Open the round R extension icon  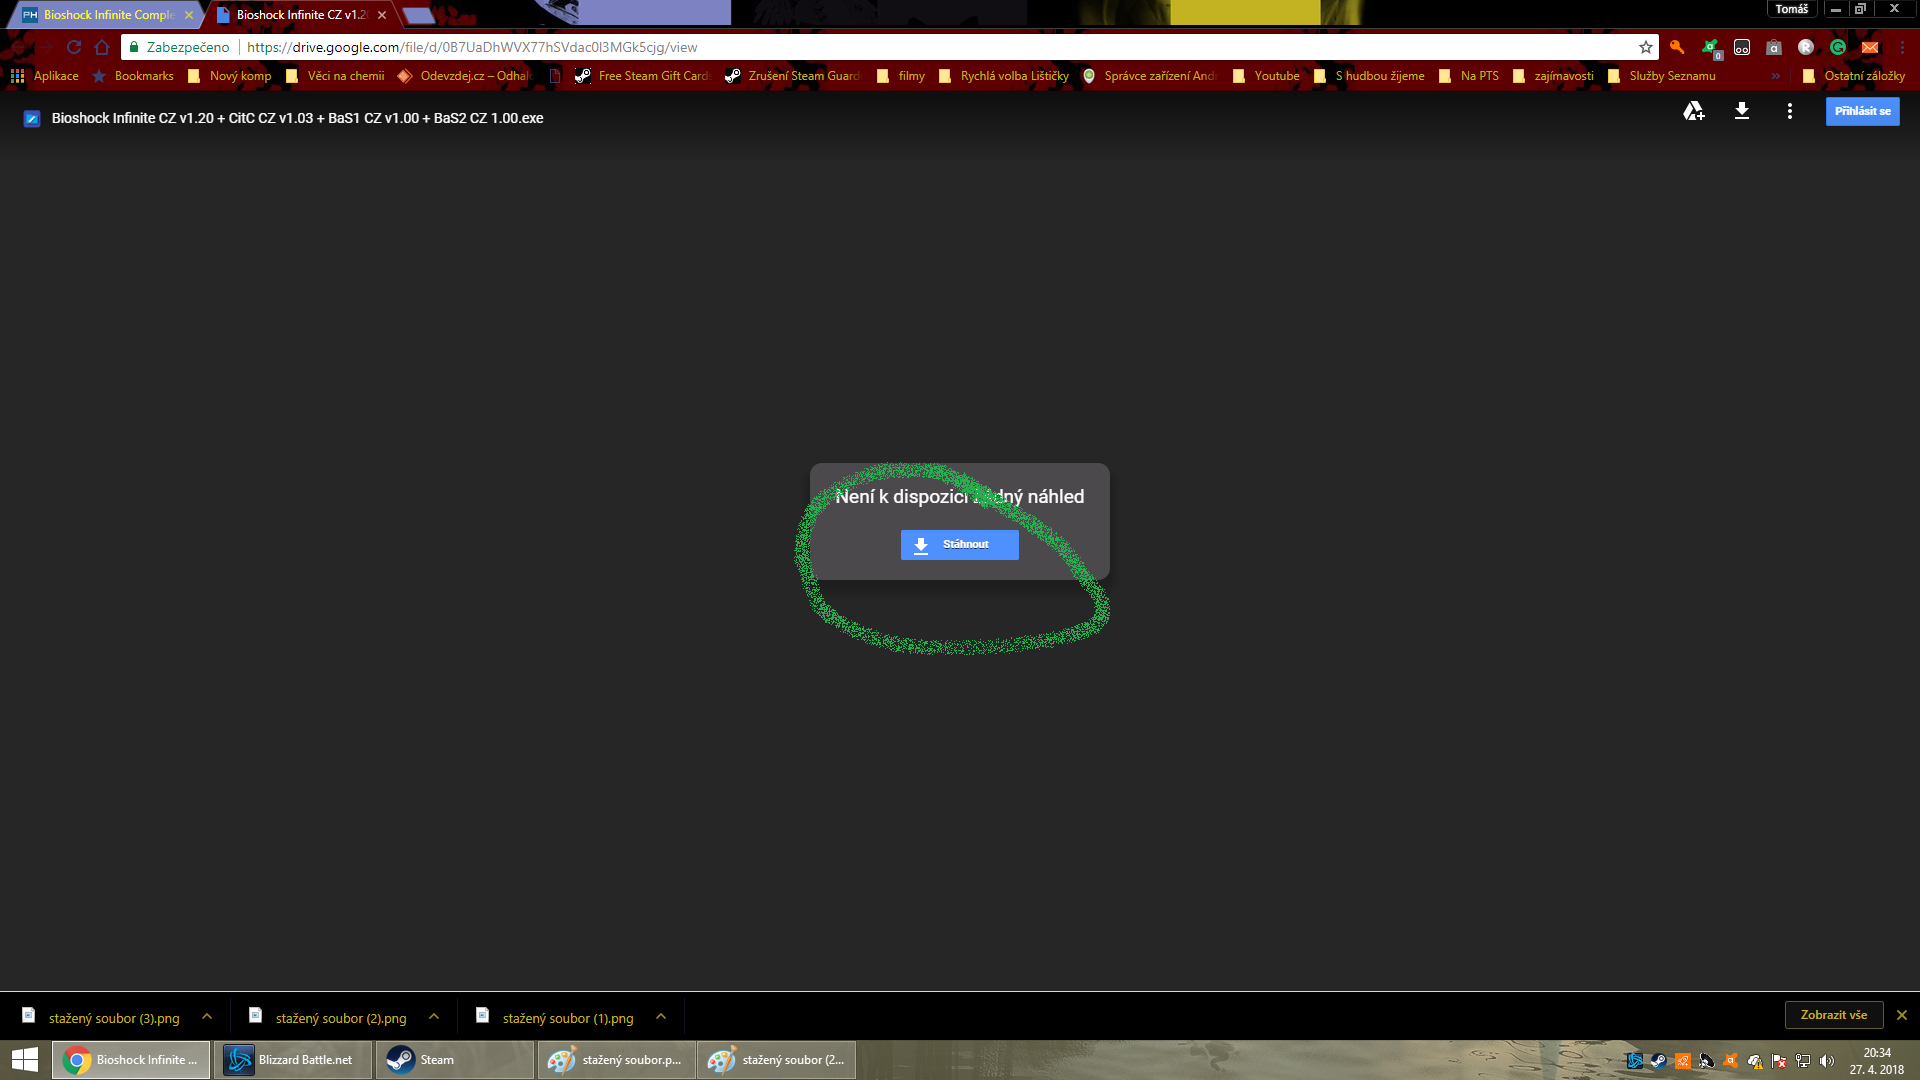[x=1806, y=47]
